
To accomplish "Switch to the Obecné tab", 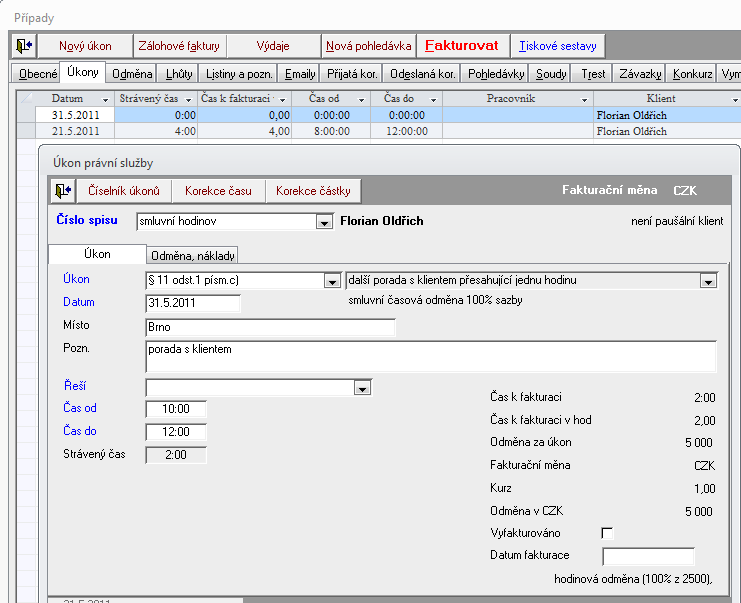I will point(37,74).
